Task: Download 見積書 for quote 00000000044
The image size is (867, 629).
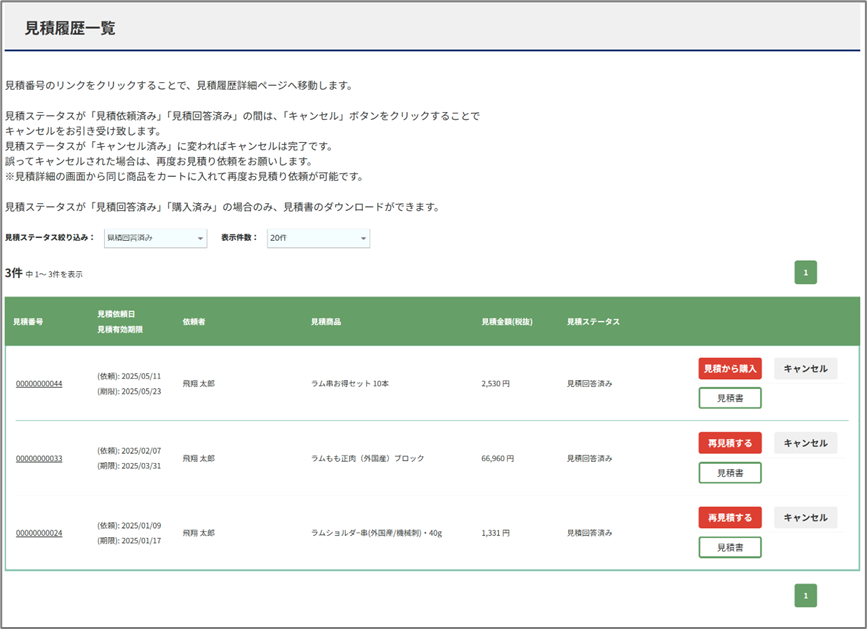Action: coord(730,398)
